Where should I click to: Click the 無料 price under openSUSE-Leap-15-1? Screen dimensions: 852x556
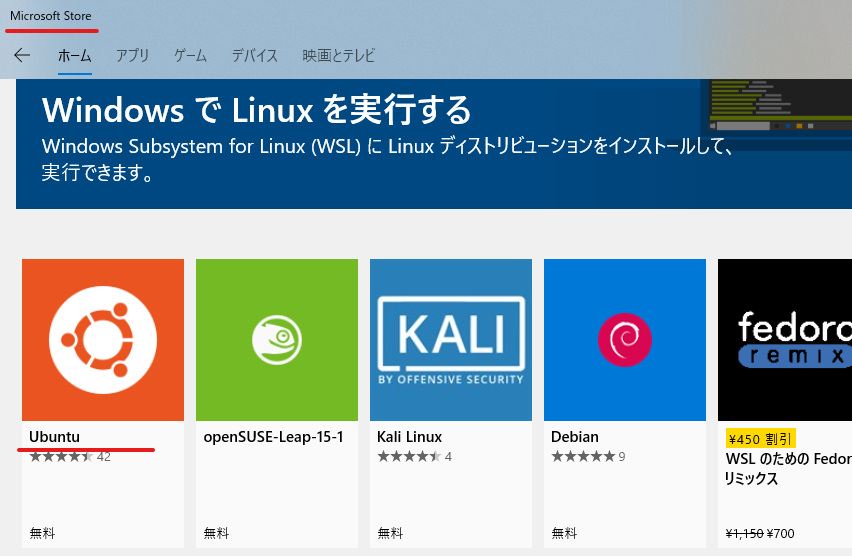216,533
